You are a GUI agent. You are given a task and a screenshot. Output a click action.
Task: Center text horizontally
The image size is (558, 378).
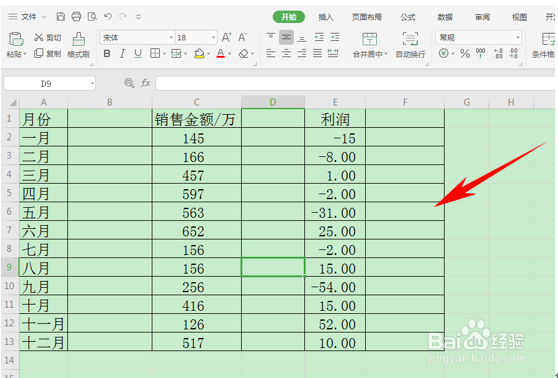pos(286,54)
